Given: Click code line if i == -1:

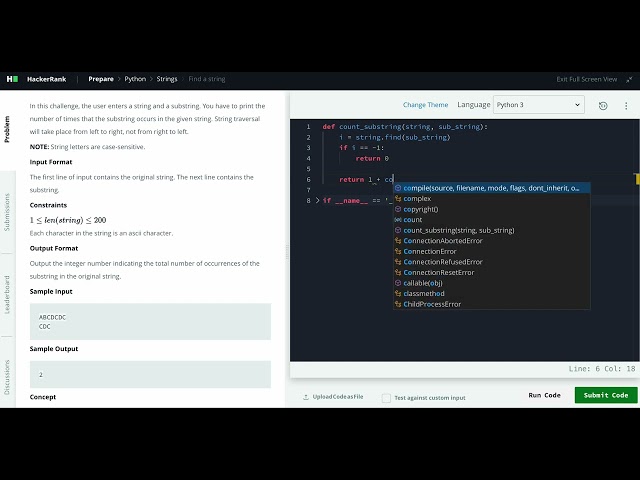Looking at the screenshot, I should pos(362,148).
